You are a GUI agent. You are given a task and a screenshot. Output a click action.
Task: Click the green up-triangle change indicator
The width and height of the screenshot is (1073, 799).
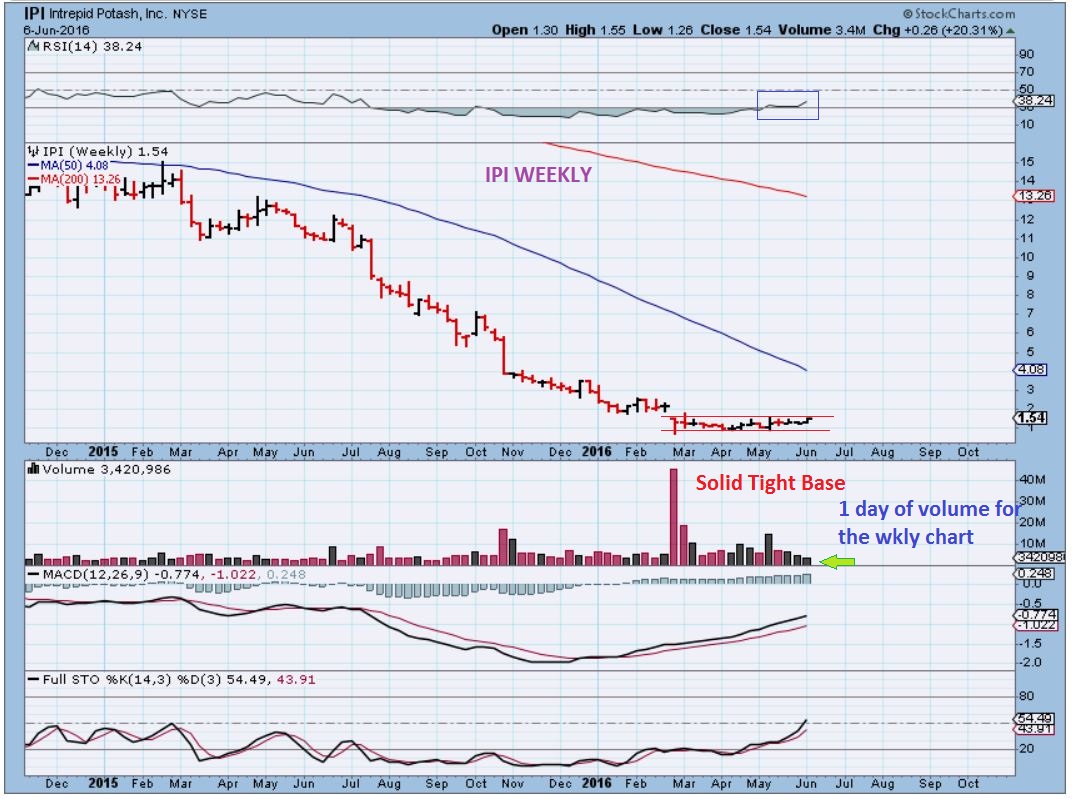point(1010,31)
